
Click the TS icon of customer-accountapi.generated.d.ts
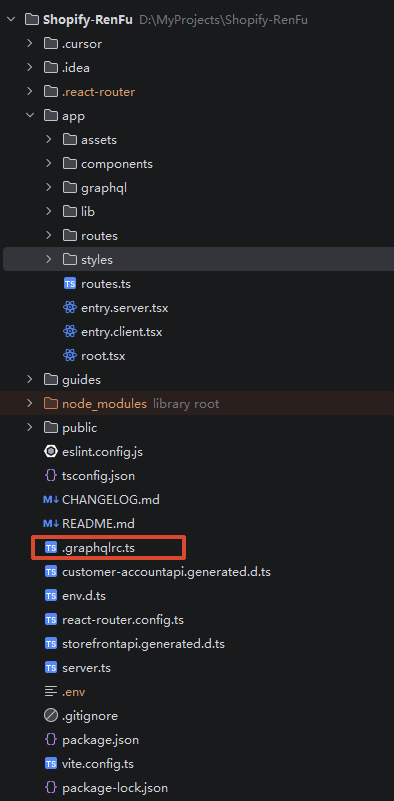51,572
